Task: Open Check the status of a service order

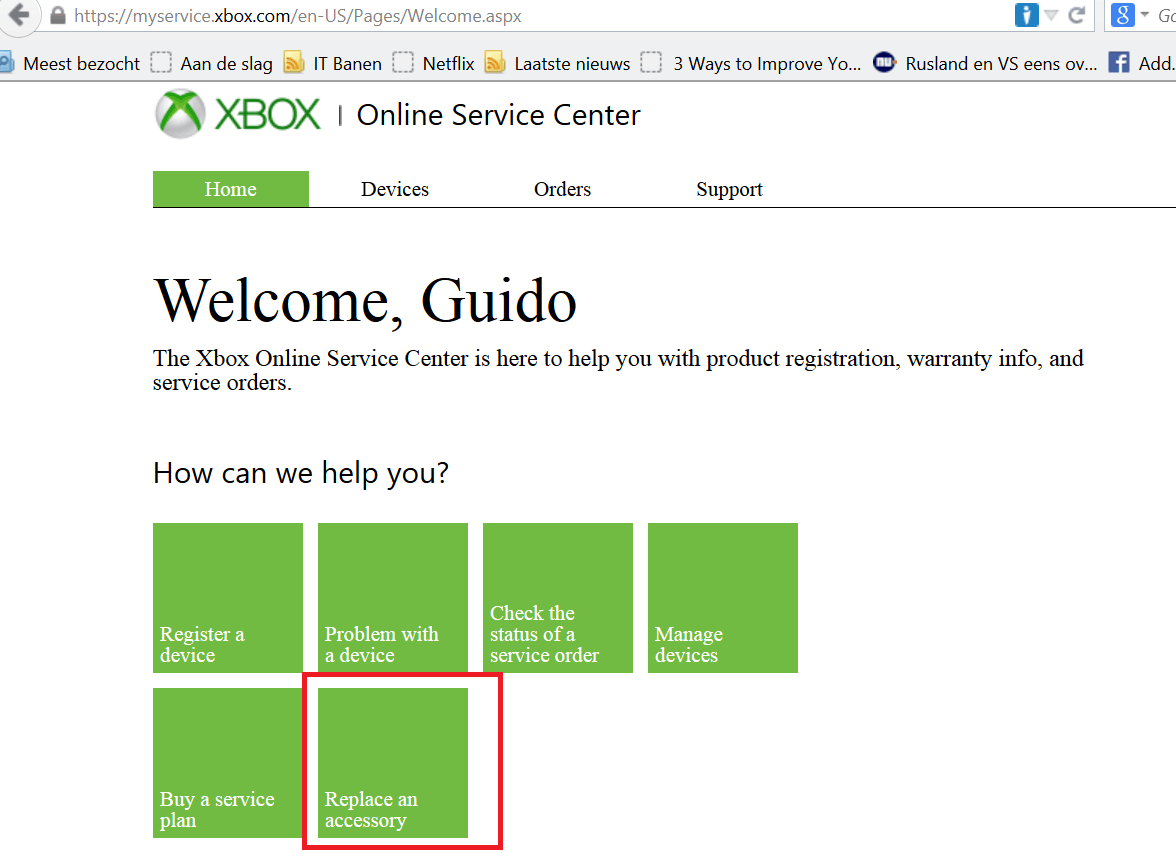Action: pyautogui.click(x=558, y=598)
